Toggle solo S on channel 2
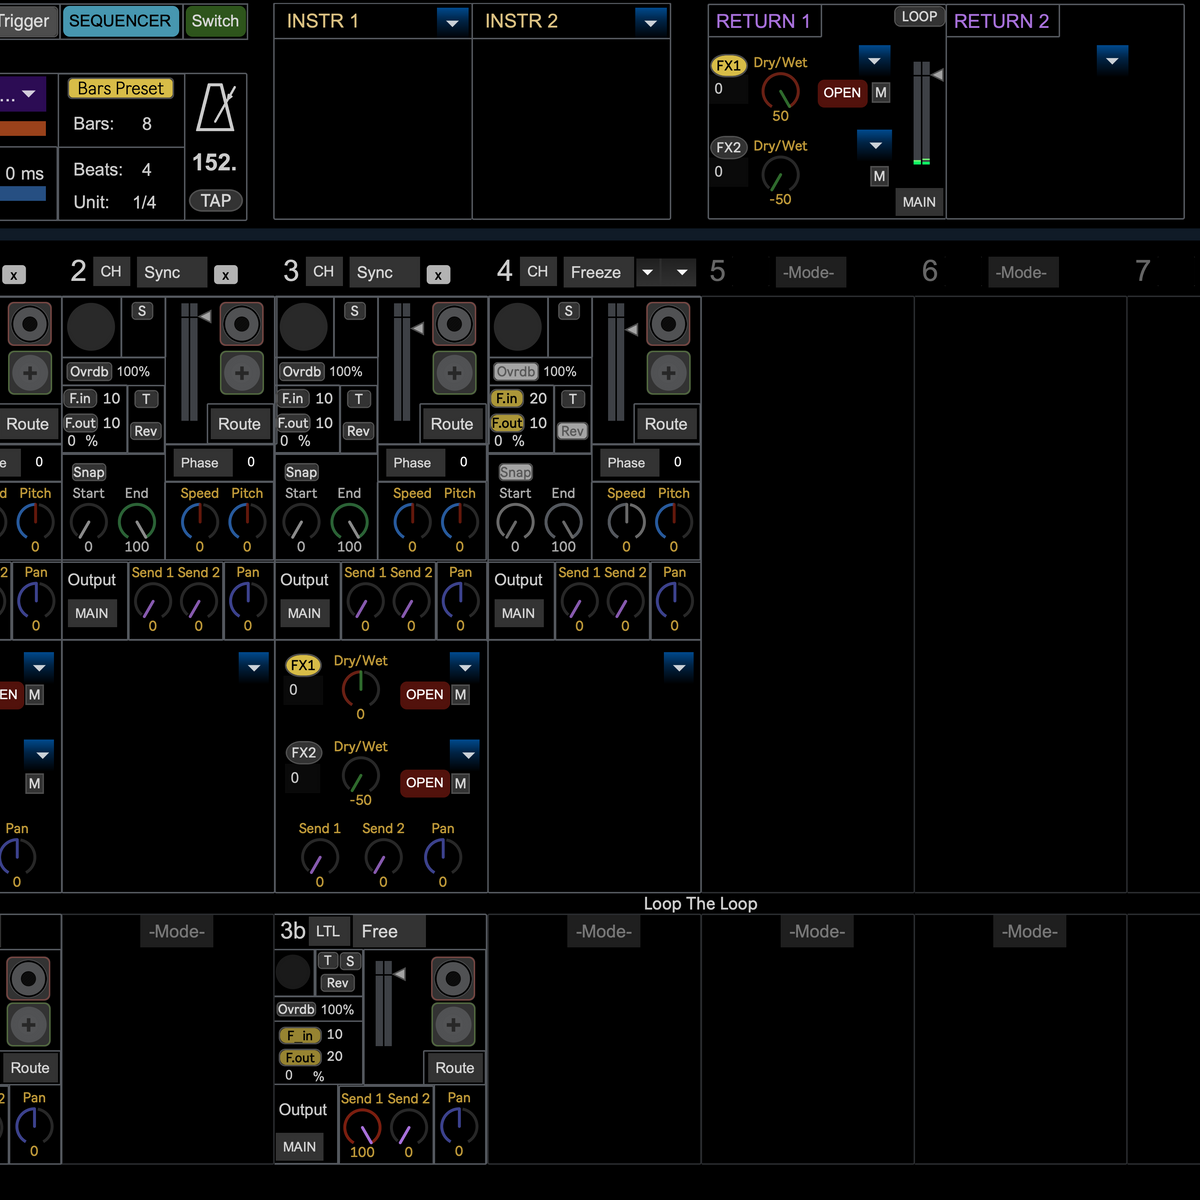1200x1200 pixels. tap(142, 311)
